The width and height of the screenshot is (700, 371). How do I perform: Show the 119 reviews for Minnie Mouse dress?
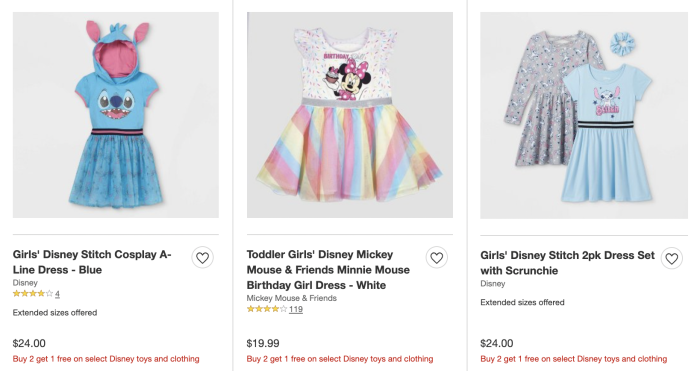pos(296,309)
